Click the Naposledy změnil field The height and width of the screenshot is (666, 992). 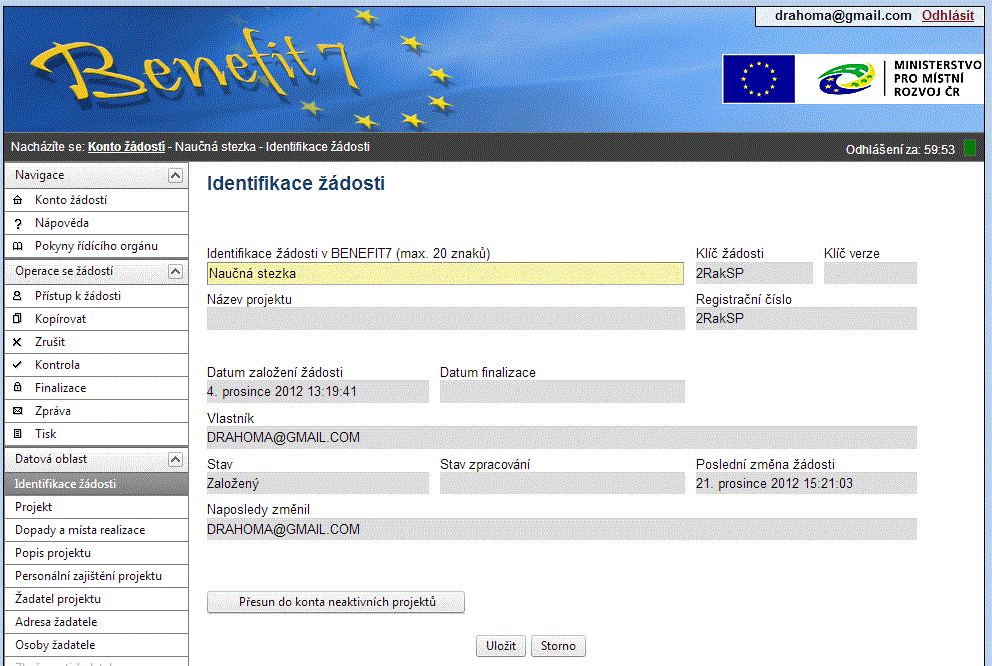pos(562,529)
